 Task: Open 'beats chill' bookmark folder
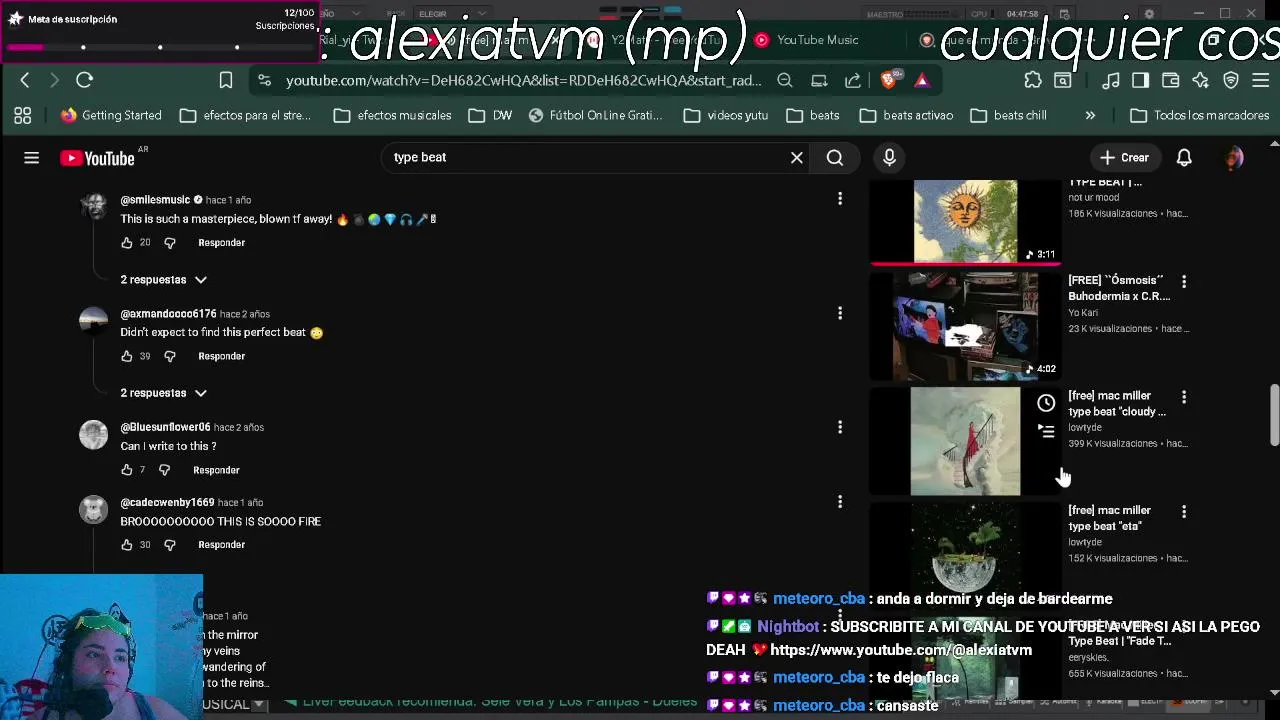(1008, 115)
